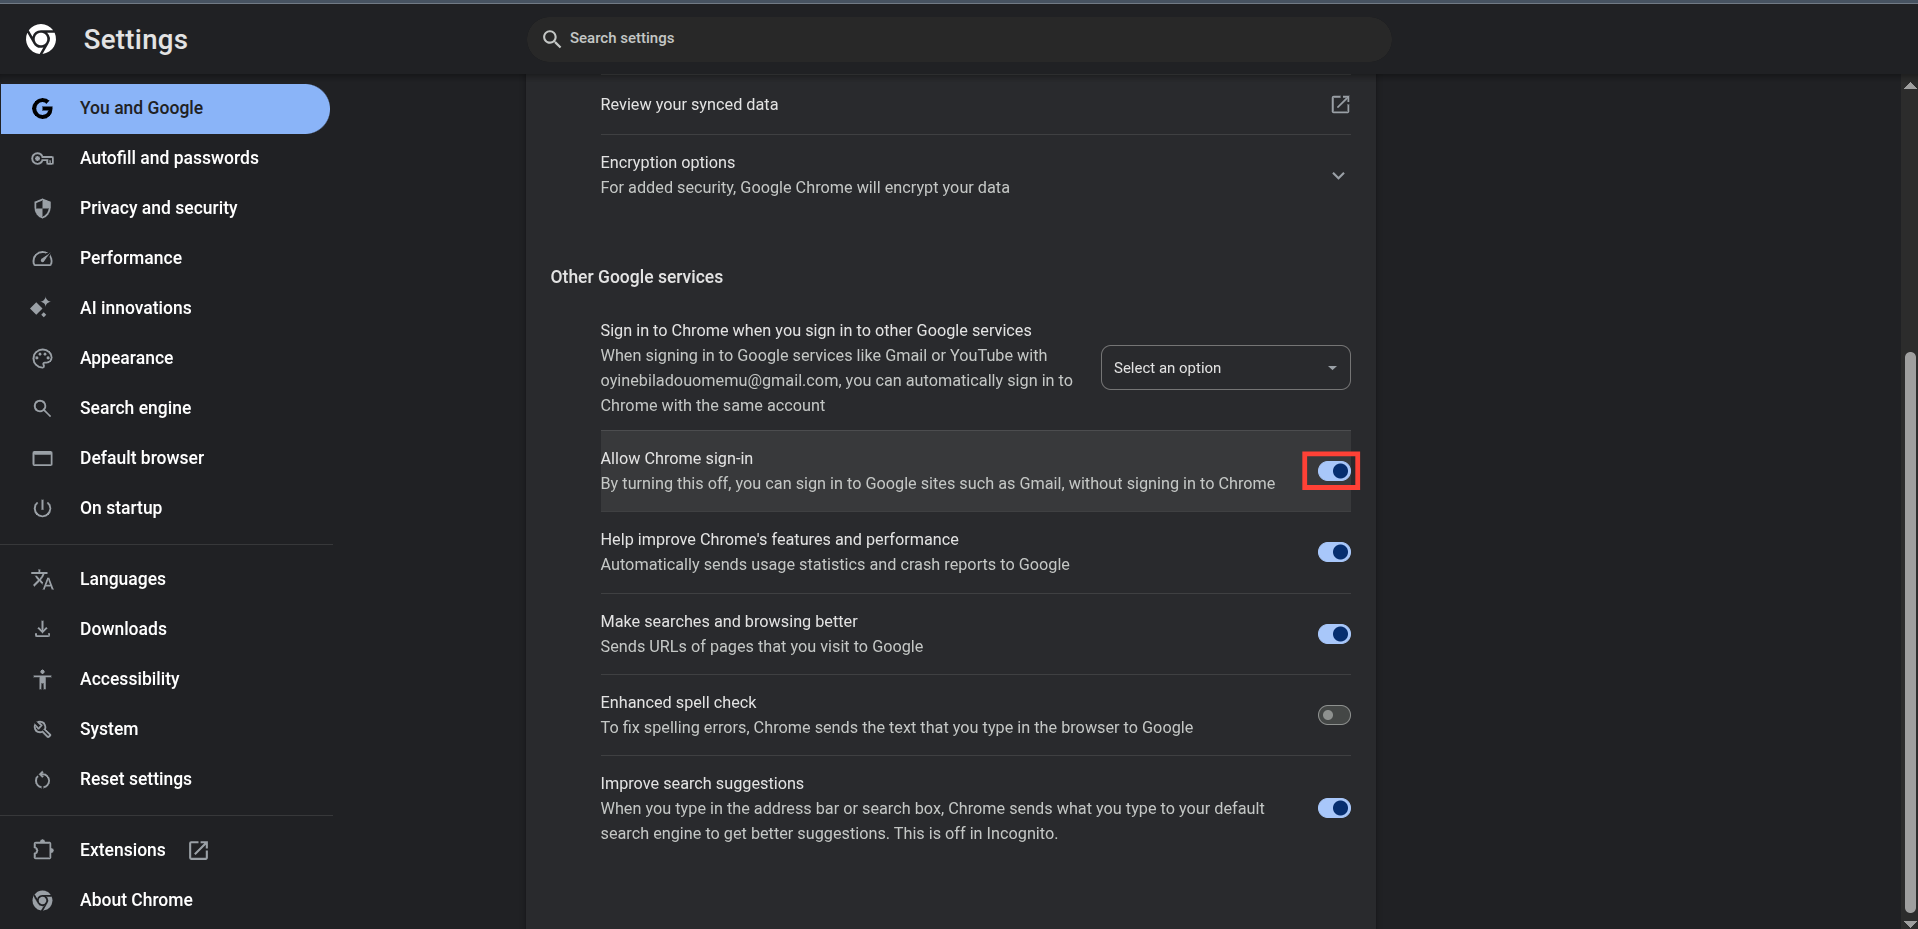Select the On startup power icon
The image size is (1918, 929).
coord(42,508)
